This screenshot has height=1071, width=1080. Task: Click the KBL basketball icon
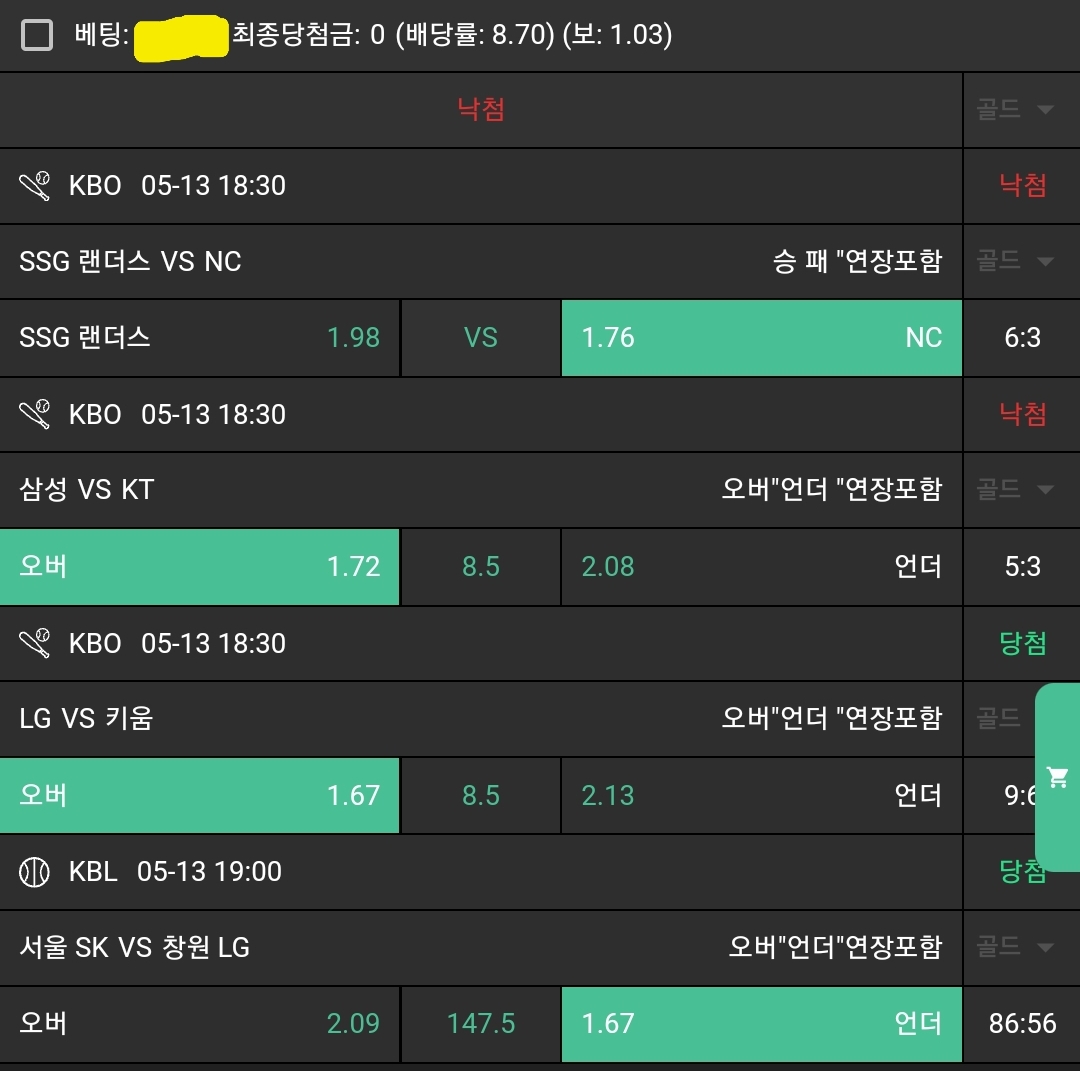click(35, 872)
